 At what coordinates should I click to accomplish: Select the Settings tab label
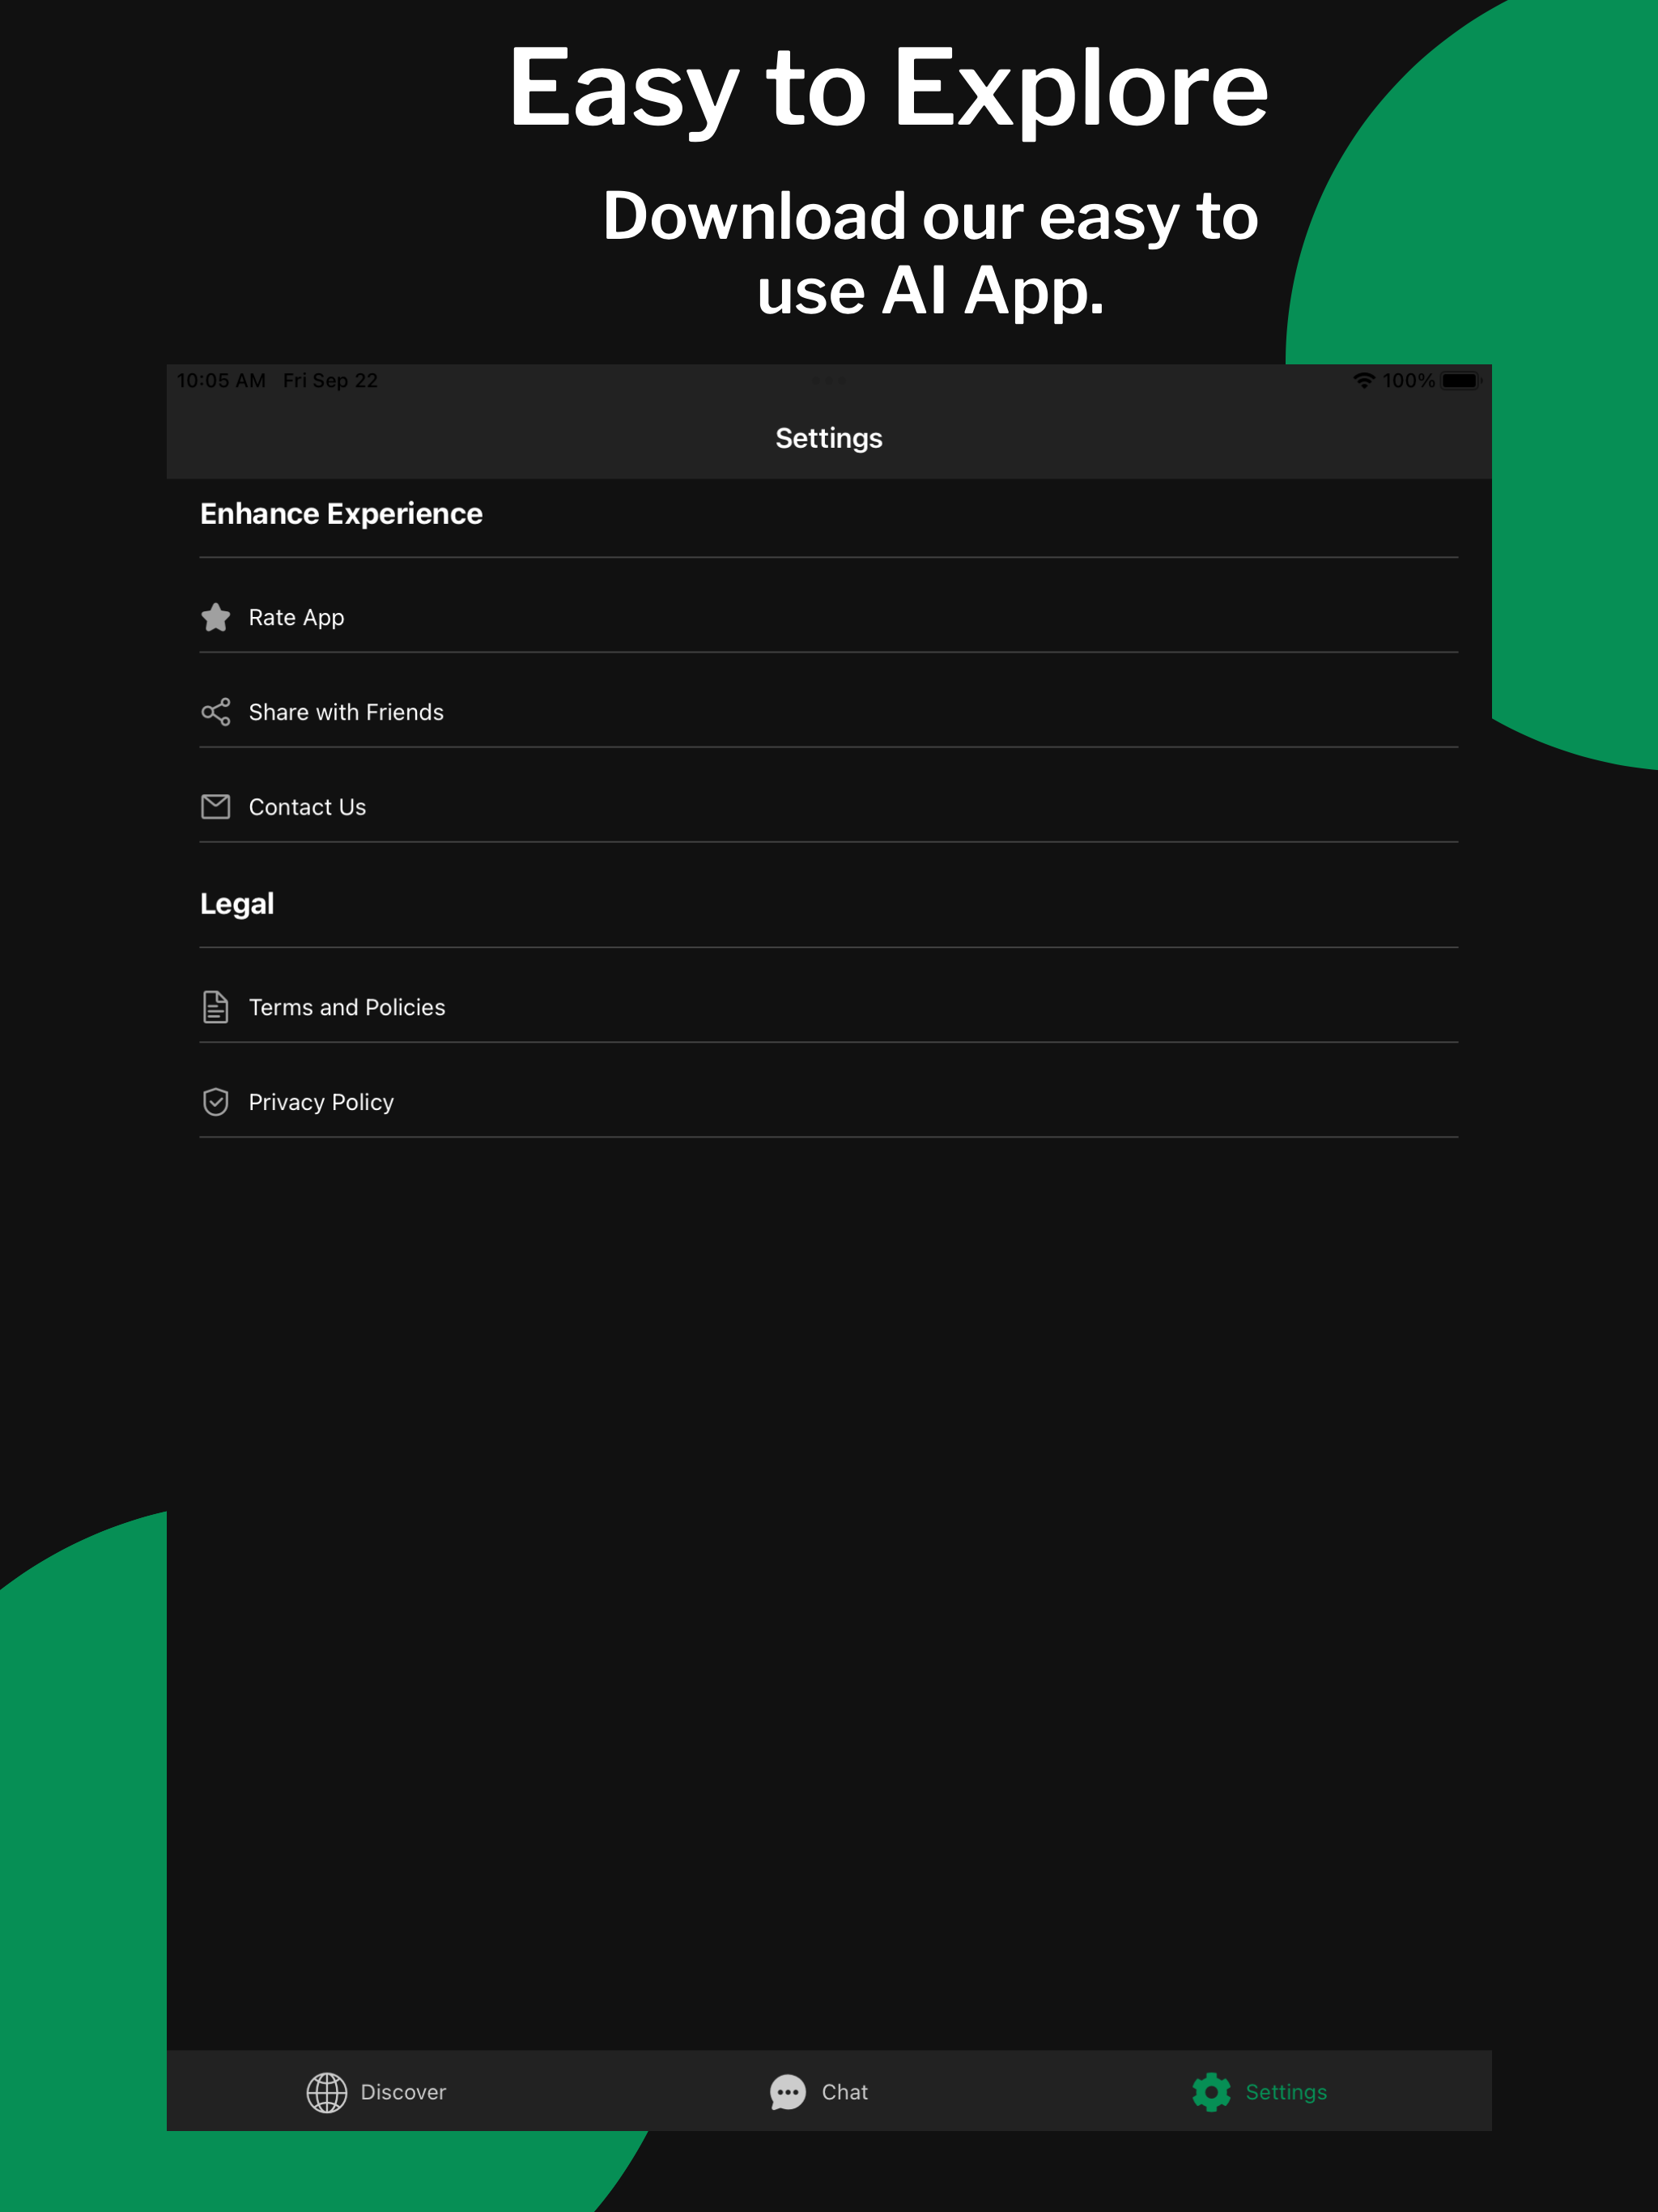(x=1286, y=2092)
